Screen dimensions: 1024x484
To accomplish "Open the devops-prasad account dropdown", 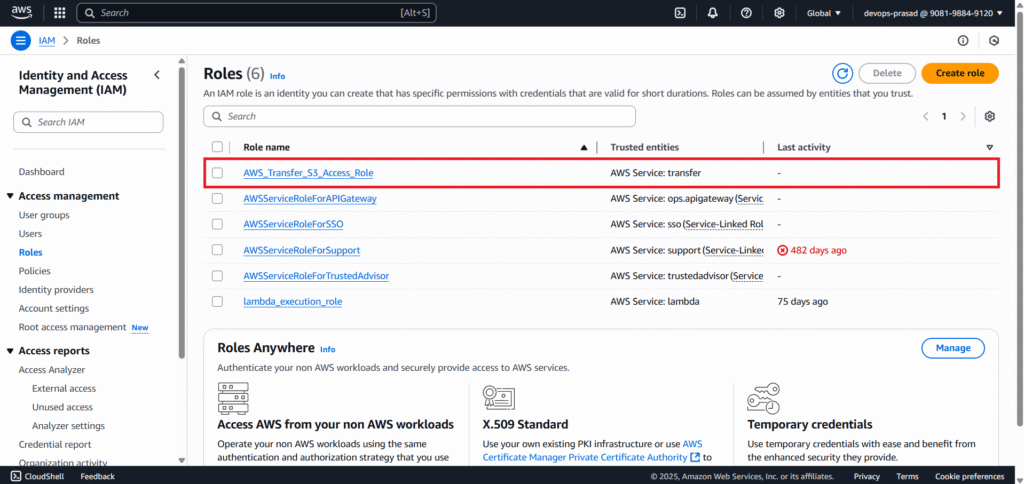I will tap(933, 13).
